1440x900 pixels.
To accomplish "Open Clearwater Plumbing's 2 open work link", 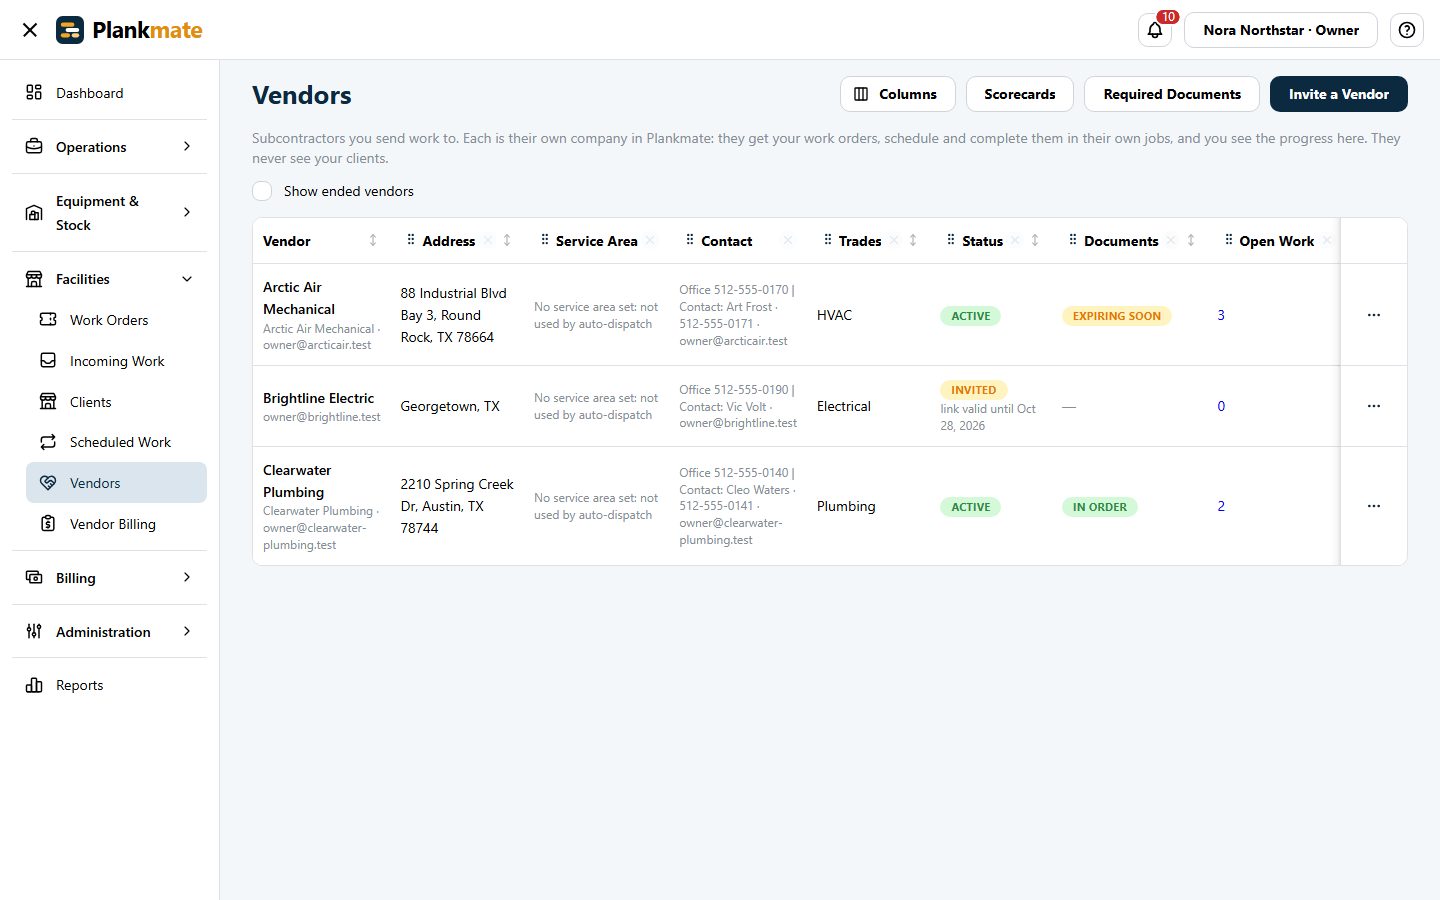I will click(x=1221, y=506).
